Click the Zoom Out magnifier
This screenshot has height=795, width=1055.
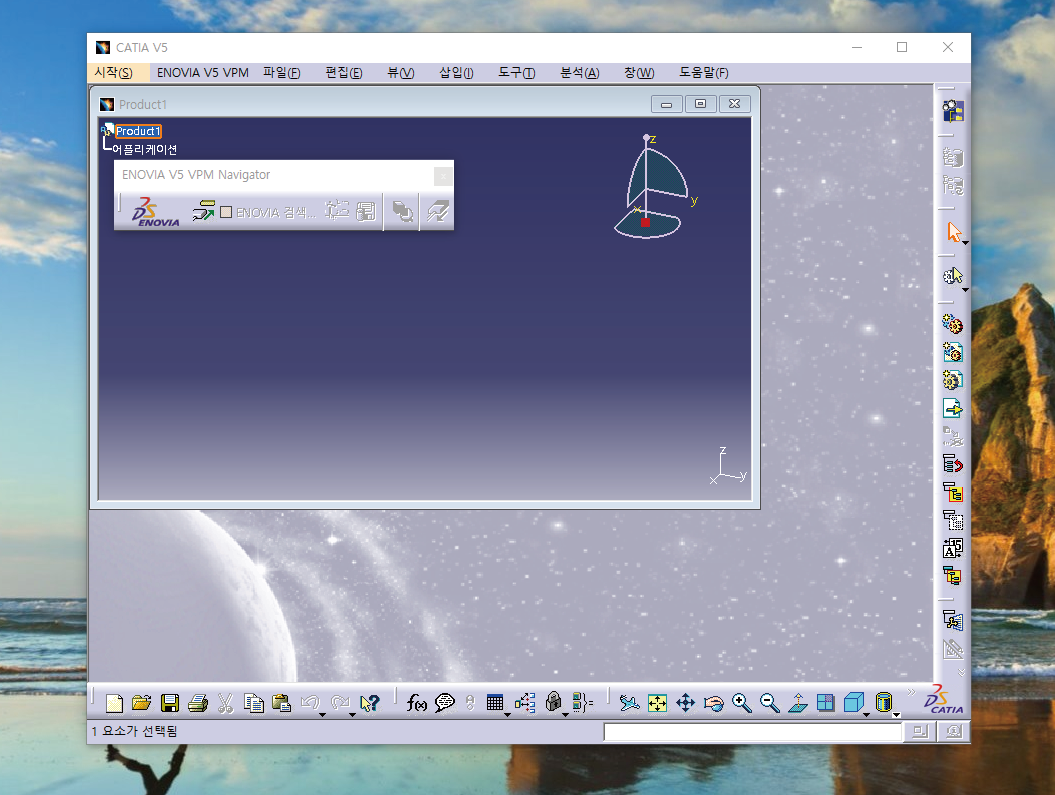pos(770,704)
